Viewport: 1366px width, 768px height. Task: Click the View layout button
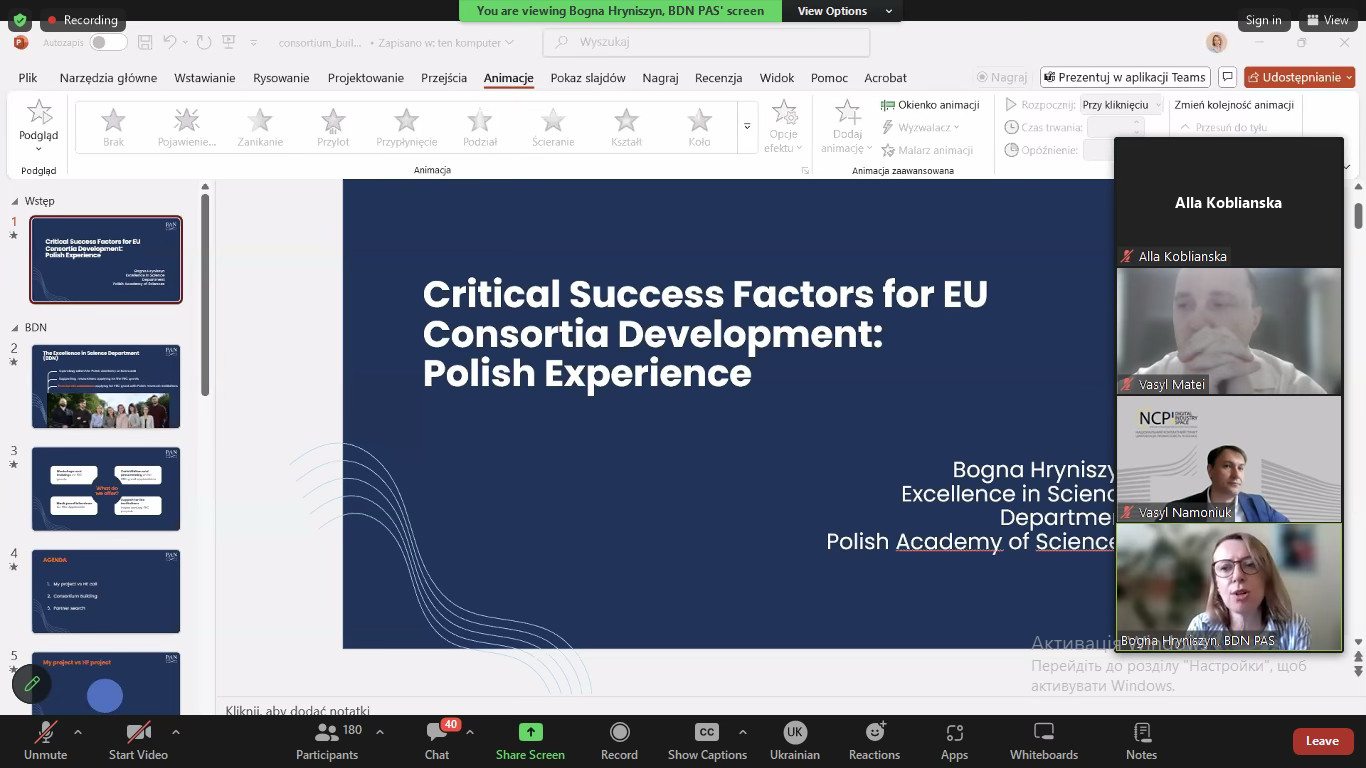pyautogui.click(x=1328, y=20)
